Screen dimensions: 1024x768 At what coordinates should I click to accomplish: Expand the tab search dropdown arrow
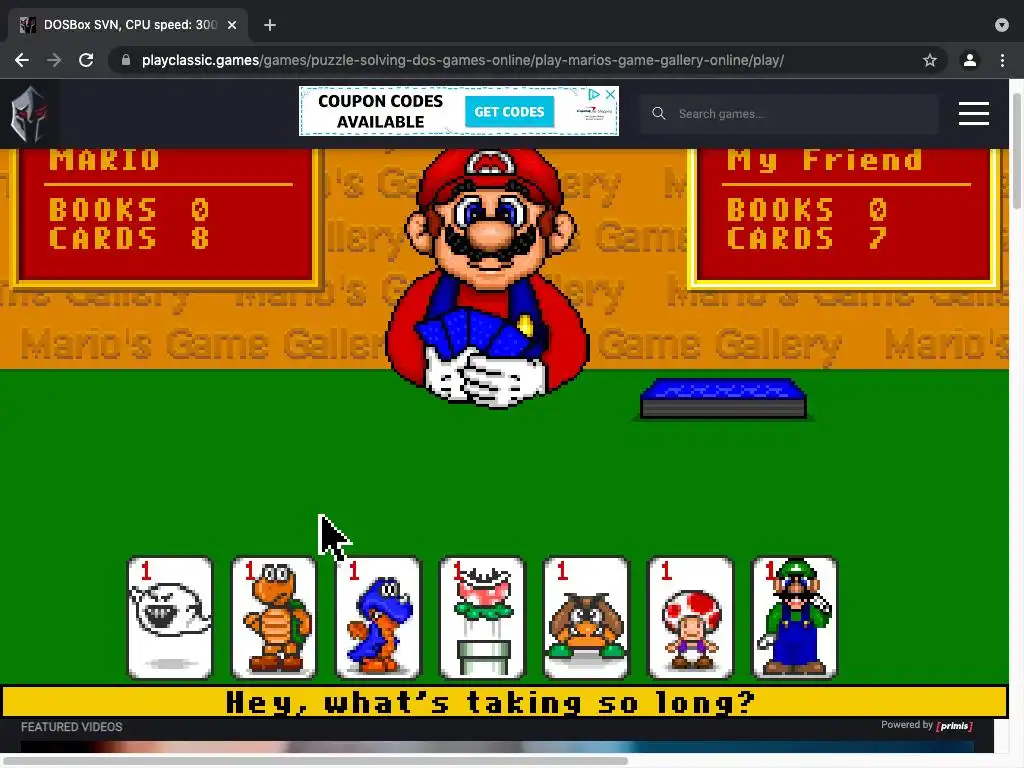pos(1002,25)
